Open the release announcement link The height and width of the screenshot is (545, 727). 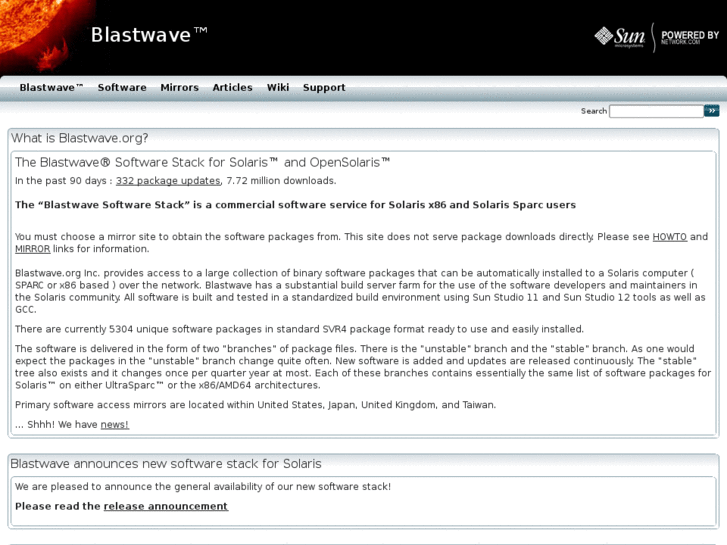pyautogui.click(x=166, y=506)
